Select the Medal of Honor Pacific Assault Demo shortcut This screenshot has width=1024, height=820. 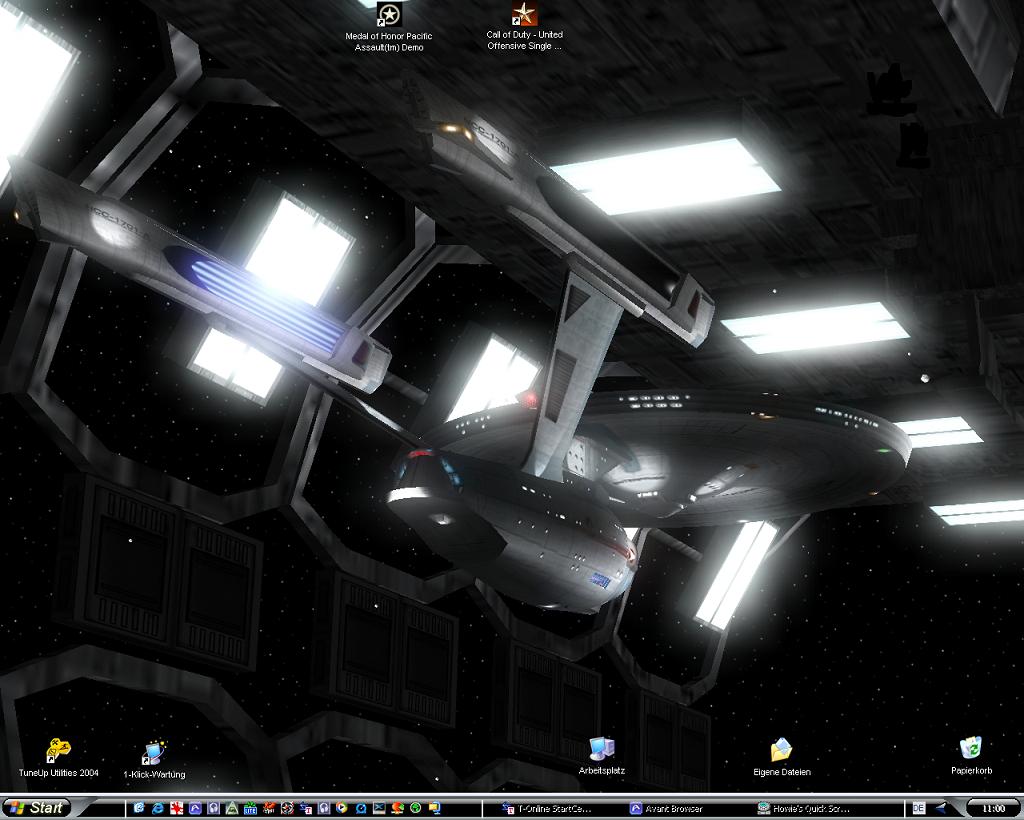click(389, 27)
